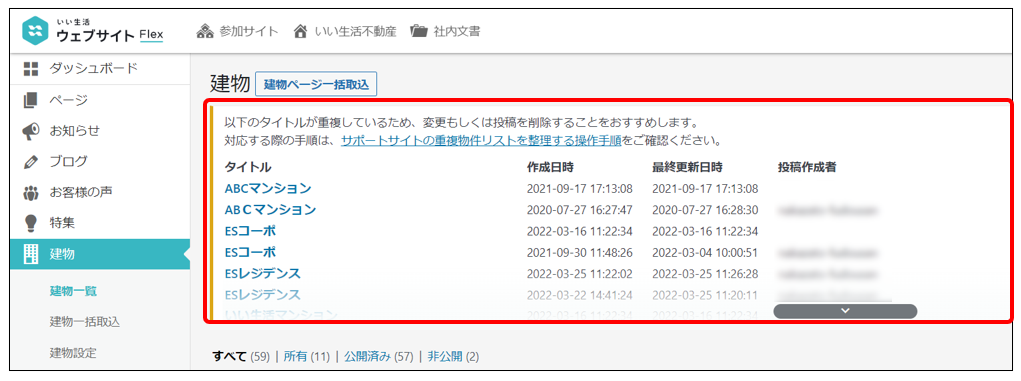This screenshot has width=1021, height=381.
Task: Click the お知らせ megaphone icon
Action: tap(31, 131)
